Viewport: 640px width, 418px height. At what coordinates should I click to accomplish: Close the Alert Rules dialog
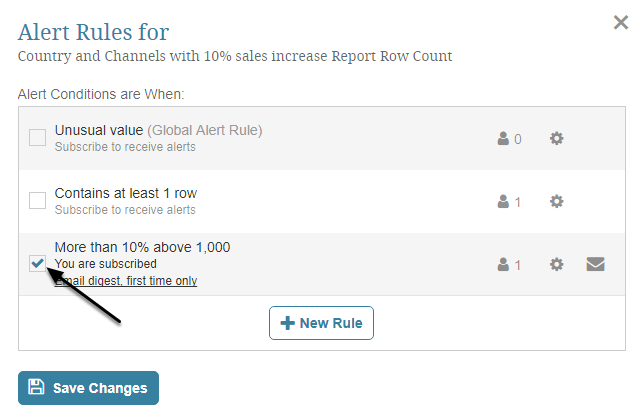621,23
